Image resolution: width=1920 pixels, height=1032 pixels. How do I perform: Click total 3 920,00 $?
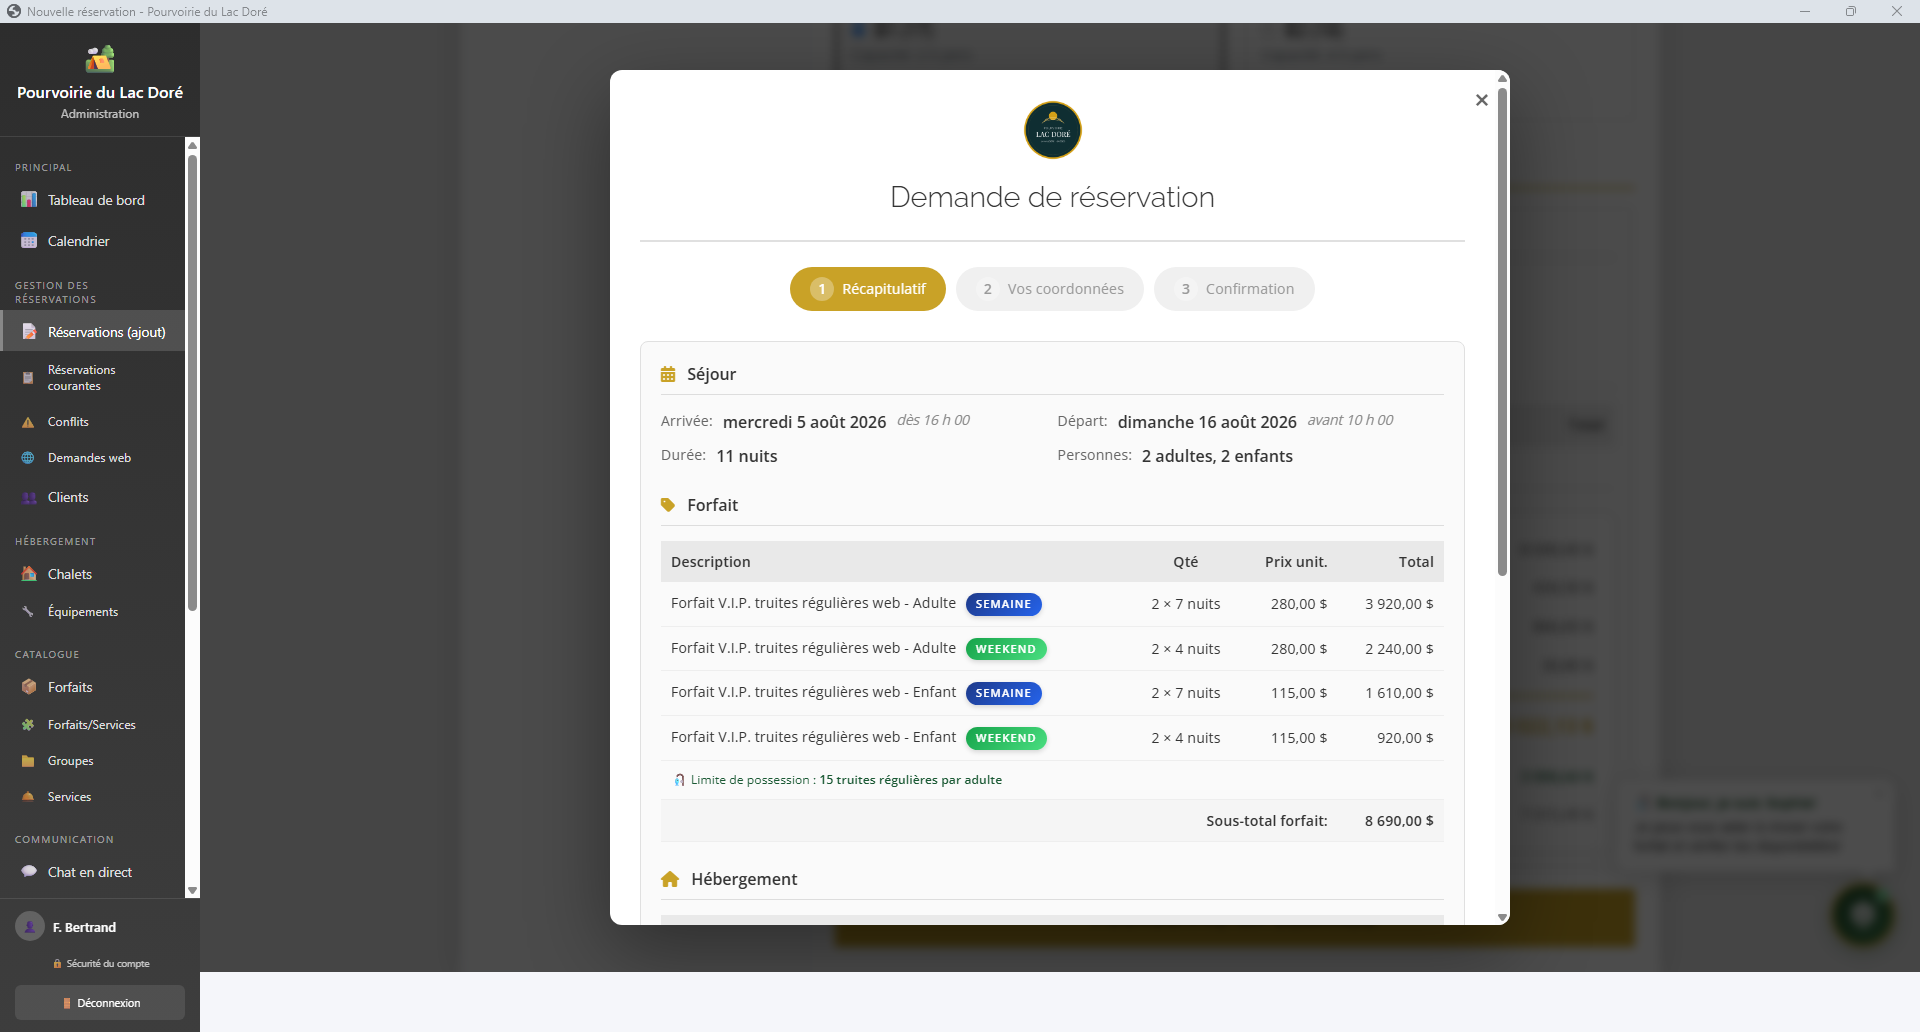tap(1399, 604)
